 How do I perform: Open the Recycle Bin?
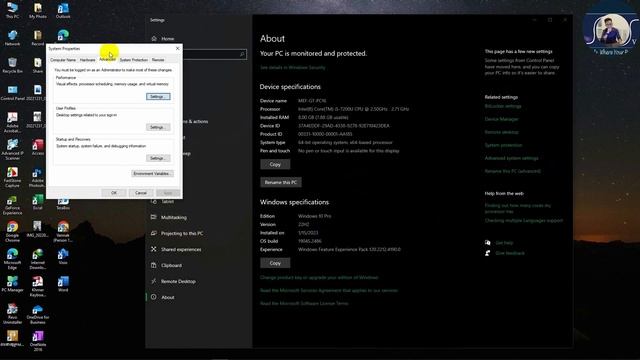(12, 65)
